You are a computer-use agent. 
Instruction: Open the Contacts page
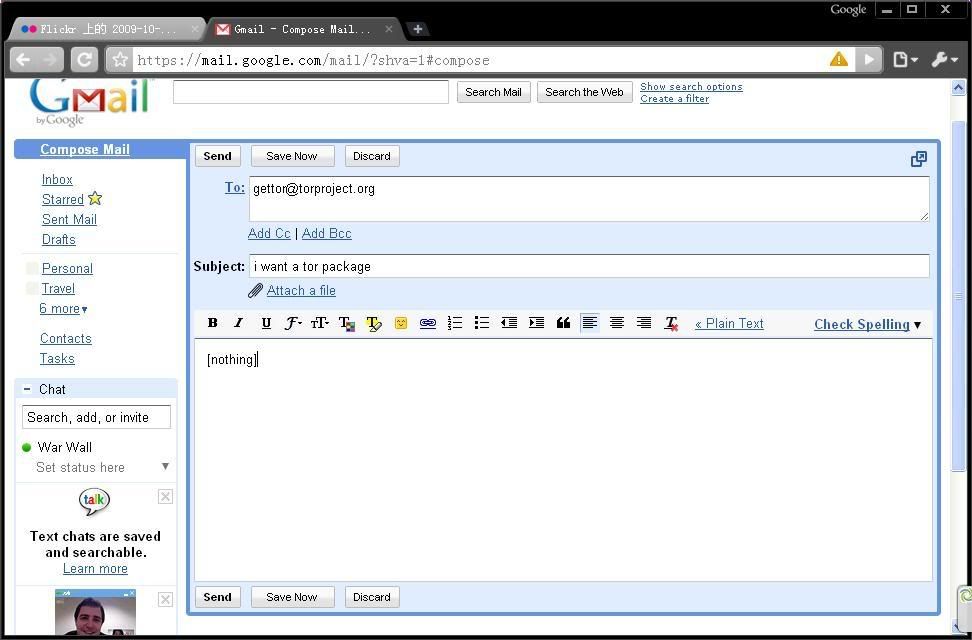(66, 339)
